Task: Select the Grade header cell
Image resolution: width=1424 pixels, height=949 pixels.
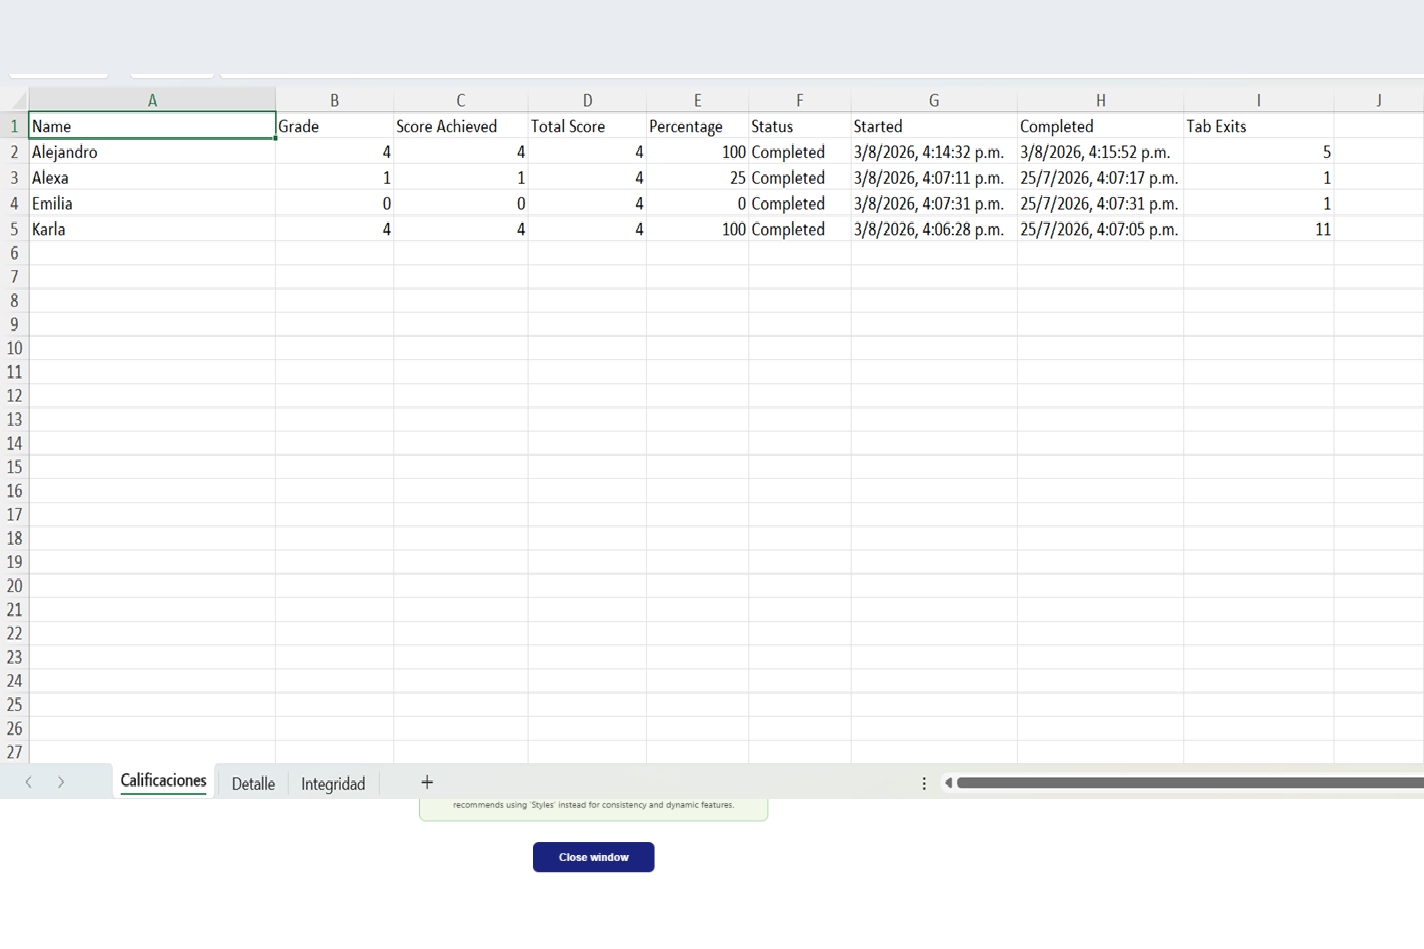Action: coord(334,126)
